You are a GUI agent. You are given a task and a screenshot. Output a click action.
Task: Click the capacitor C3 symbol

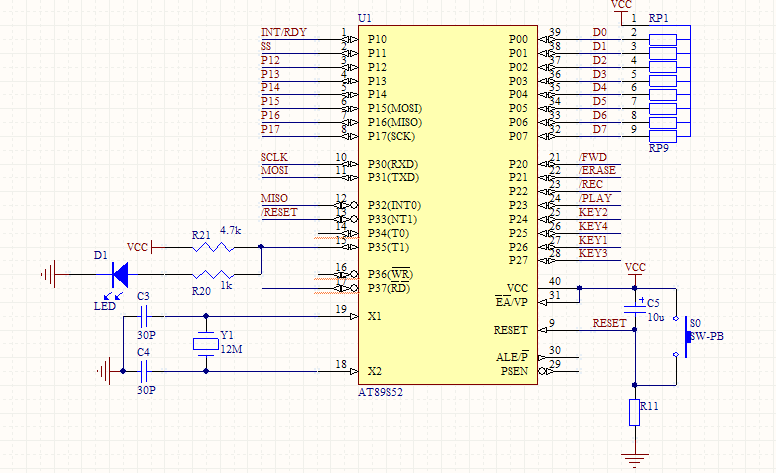[143, 316]
